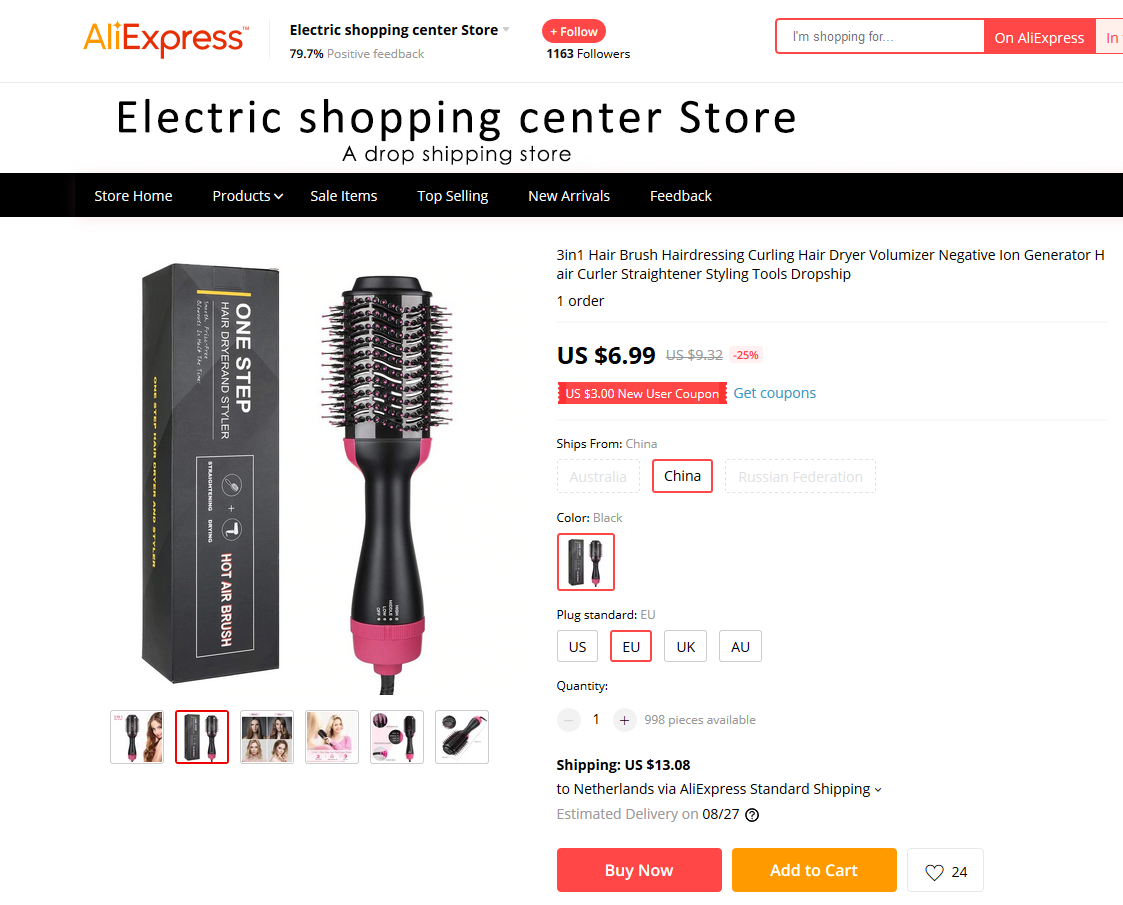Select the first thumbnail with woman's hair
The image size is (1123, 905).
coord(137,737)
